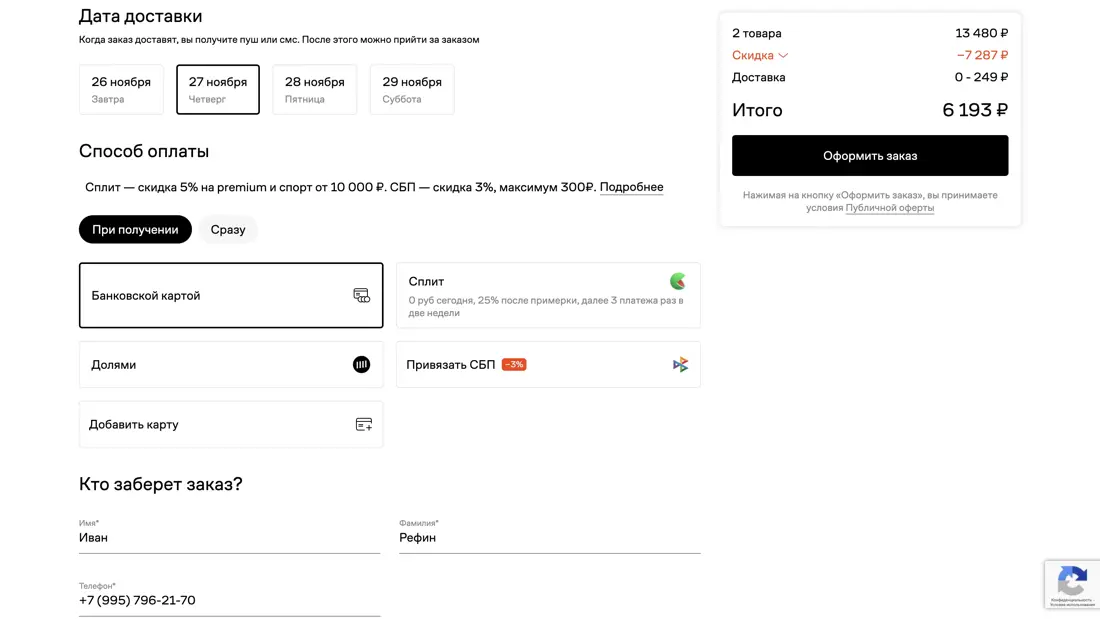Click the reCAPTCHA badge icon

1072,581
